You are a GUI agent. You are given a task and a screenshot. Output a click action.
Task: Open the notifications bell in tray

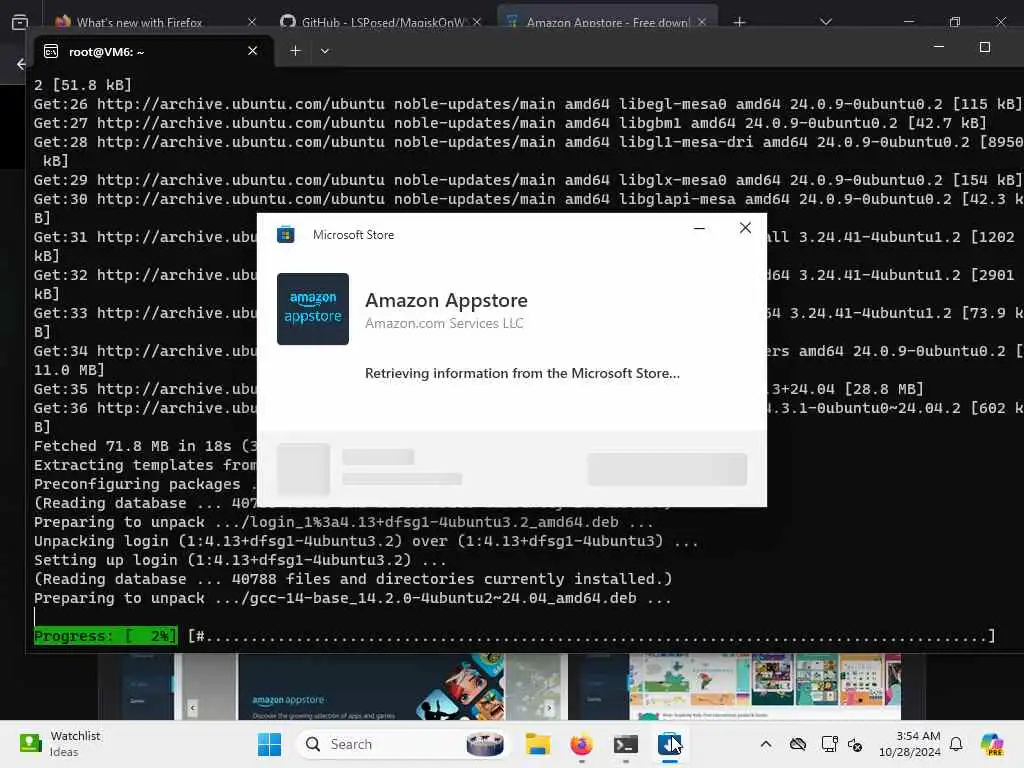pos(956,744)
